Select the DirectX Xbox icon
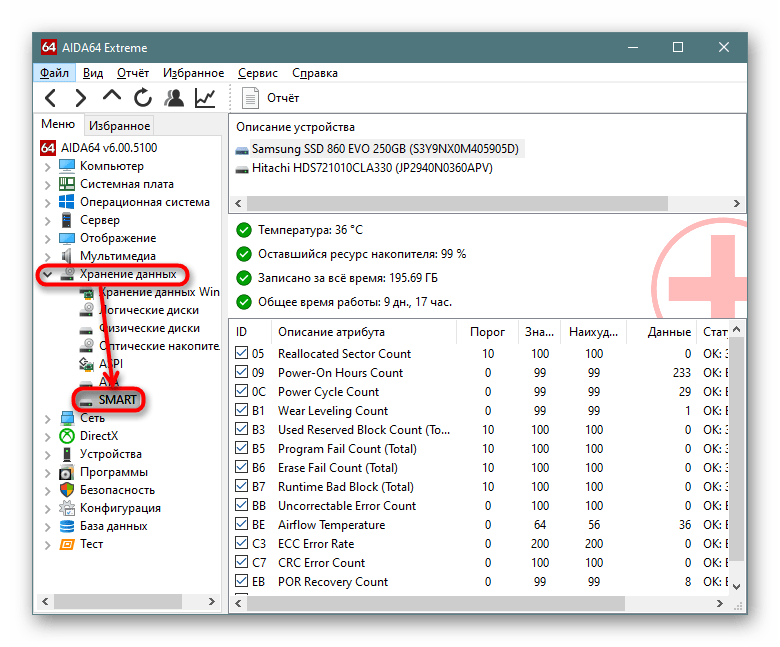The image size is (780, 647). click(x=67, y=436)
